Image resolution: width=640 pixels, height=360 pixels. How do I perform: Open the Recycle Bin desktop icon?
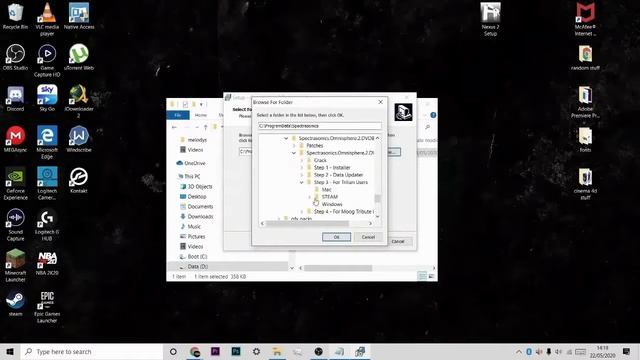coord(15,16)
